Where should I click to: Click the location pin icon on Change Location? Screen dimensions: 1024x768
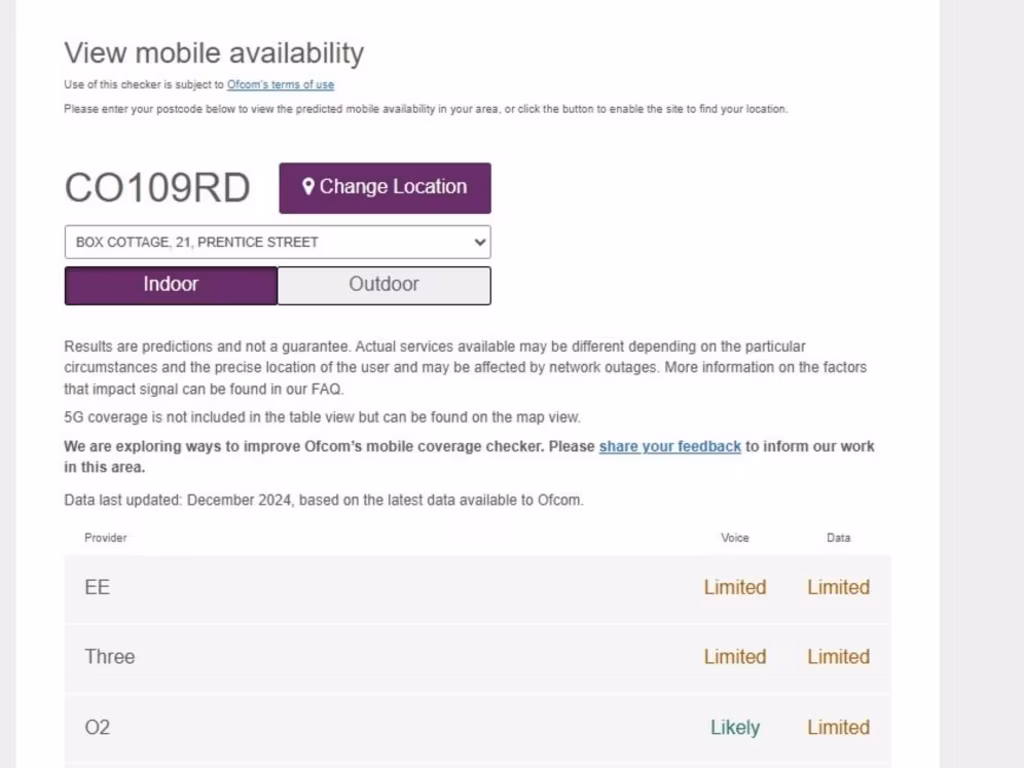tap(309, 186)
